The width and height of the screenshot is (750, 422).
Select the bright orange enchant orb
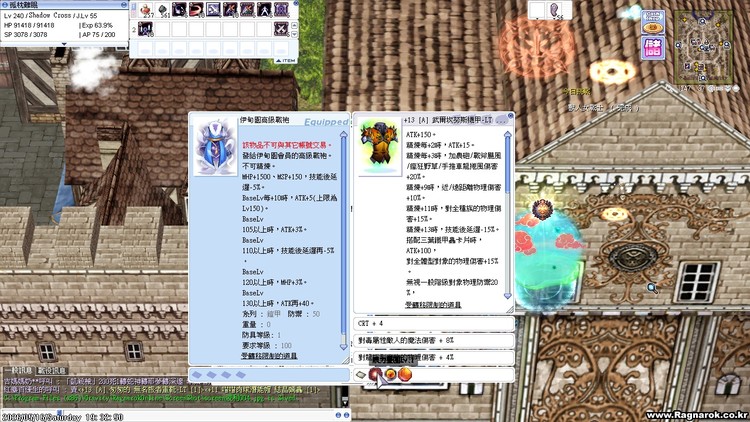tap(405, 374)
